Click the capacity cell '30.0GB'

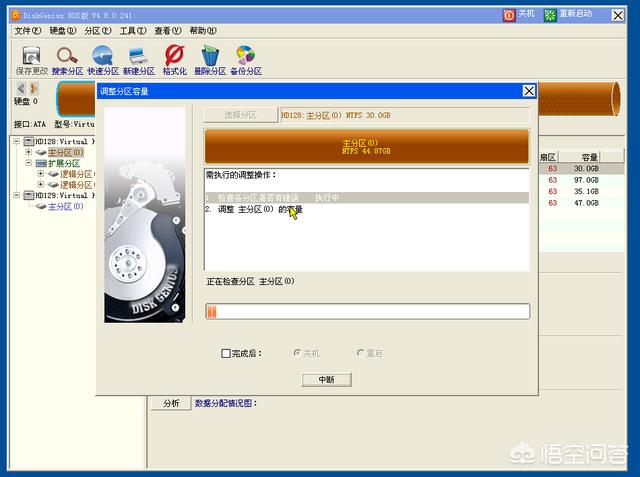586,169
